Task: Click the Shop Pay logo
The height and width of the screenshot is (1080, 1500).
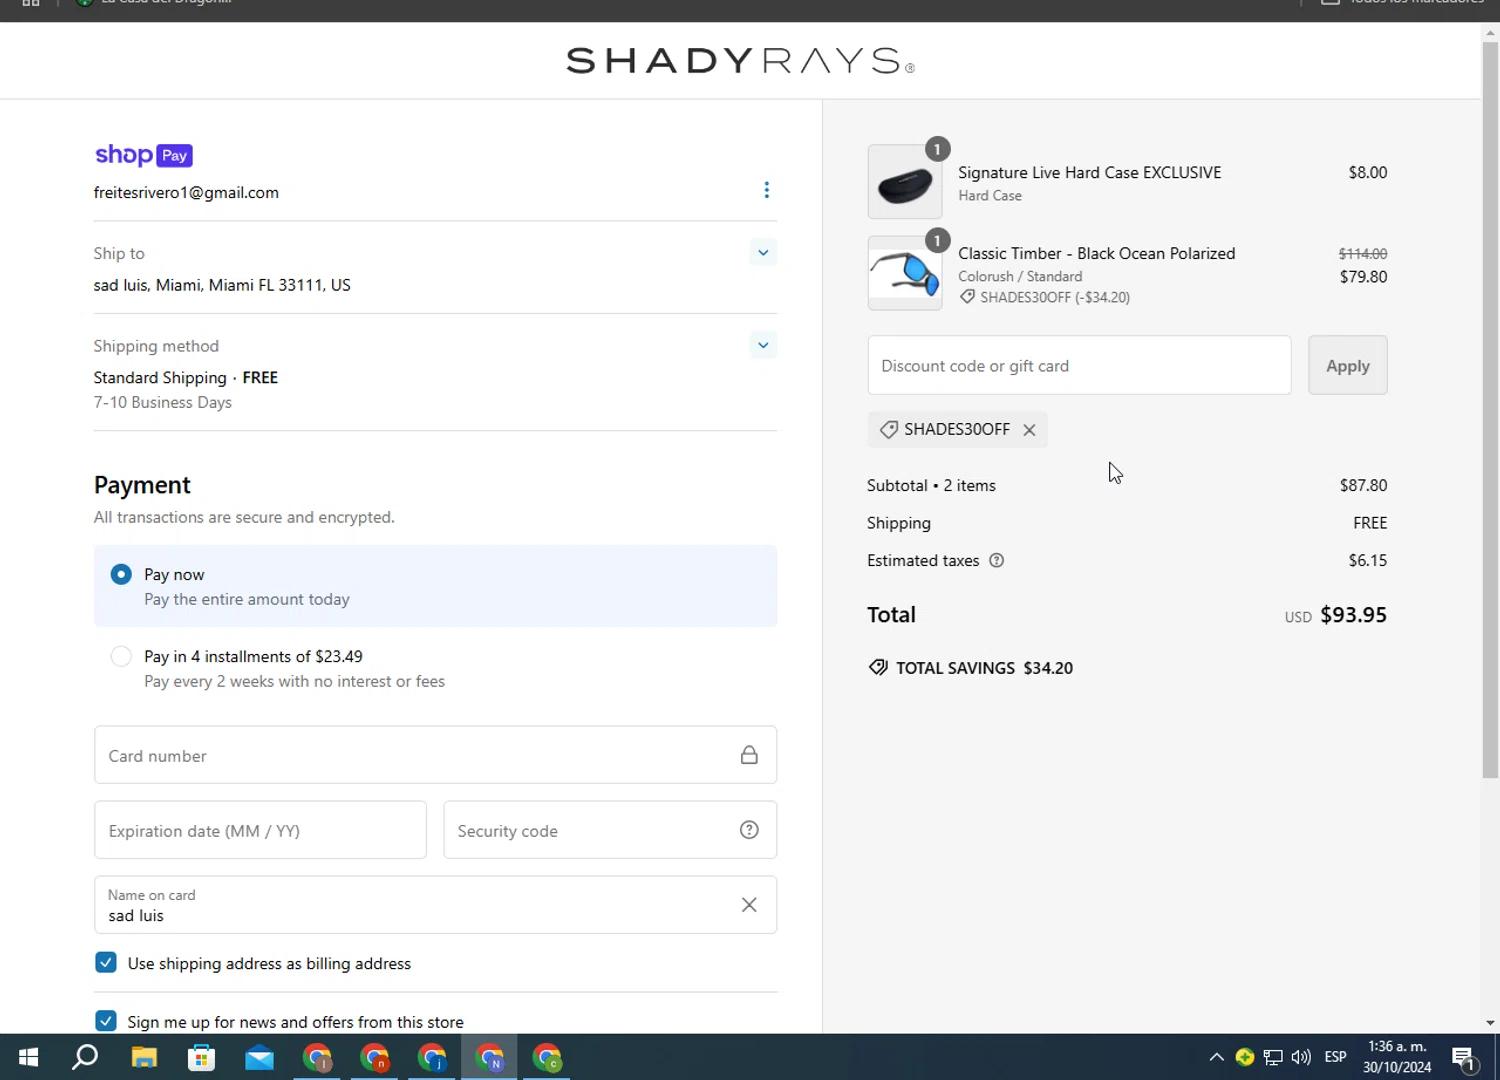Action: point(143,155)
